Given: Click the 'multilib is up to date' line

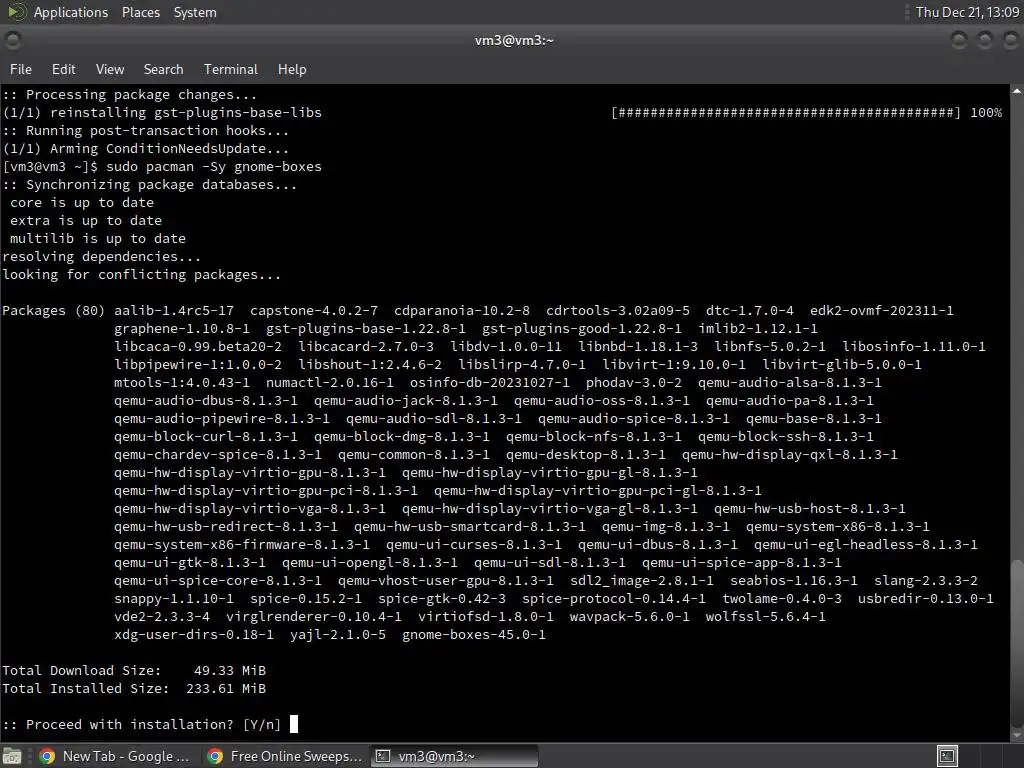Looking at the screenshot, I should (x=97, y=239).
